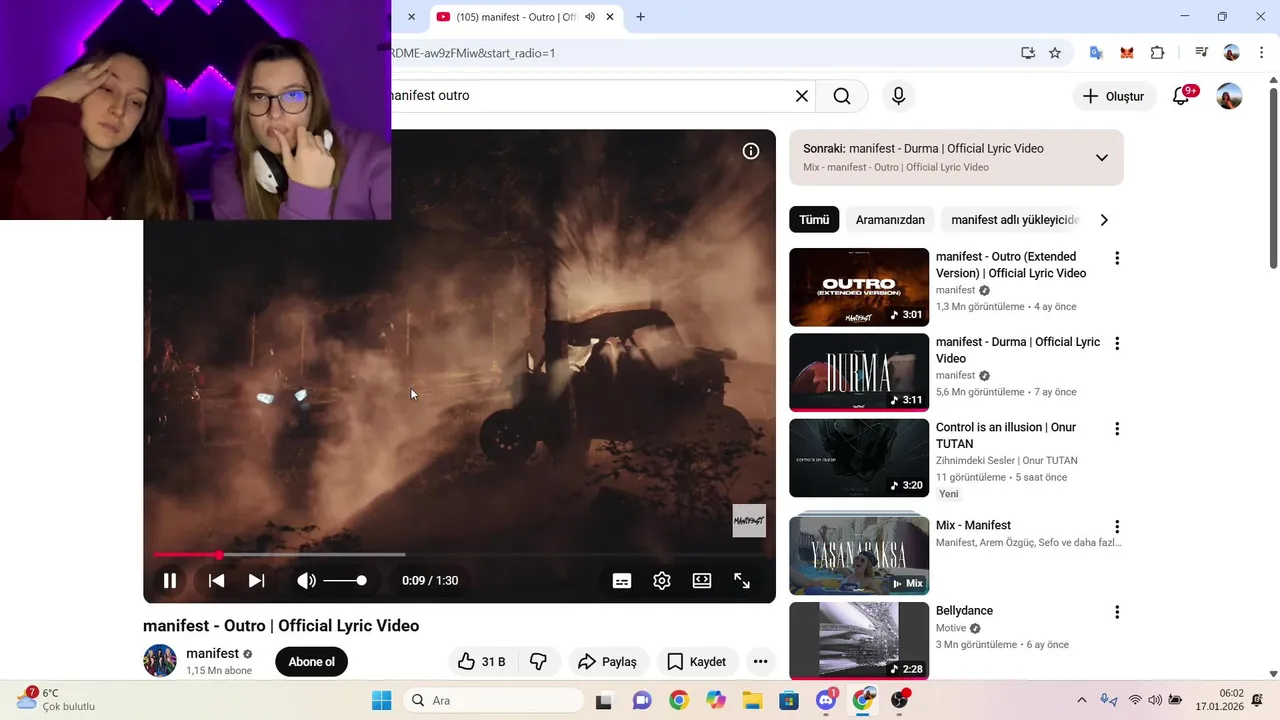Image resolution: width=1280 pixels, height=720 pixels.
Task: Skip to next video in player
Action: (256, 580)
